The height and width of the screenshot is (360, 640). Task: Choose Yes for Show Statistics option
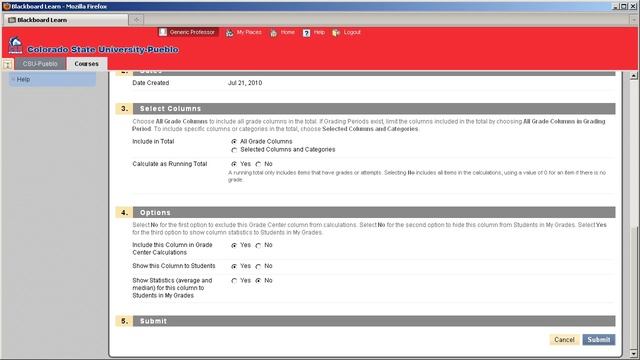234,281
